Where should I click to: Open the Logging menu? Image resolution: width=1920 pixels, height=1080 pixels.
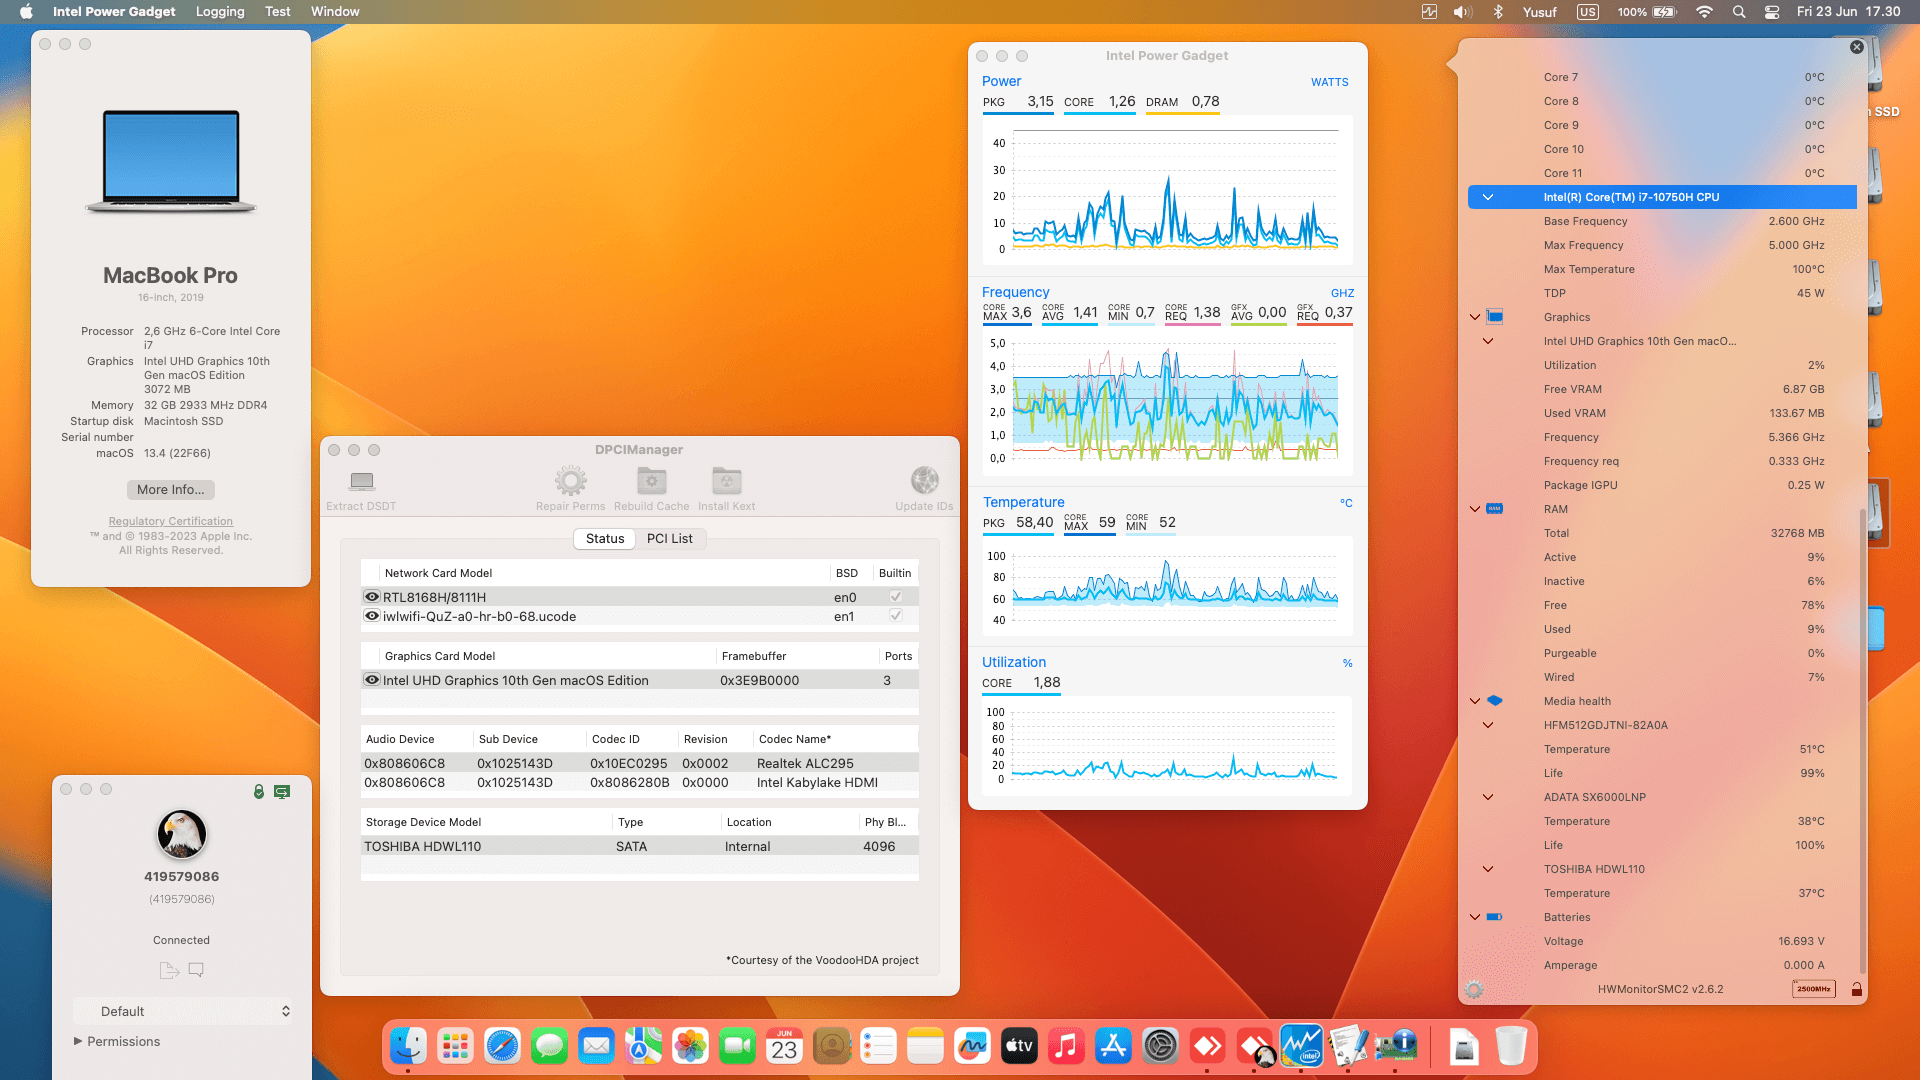[x=220, y=12]
